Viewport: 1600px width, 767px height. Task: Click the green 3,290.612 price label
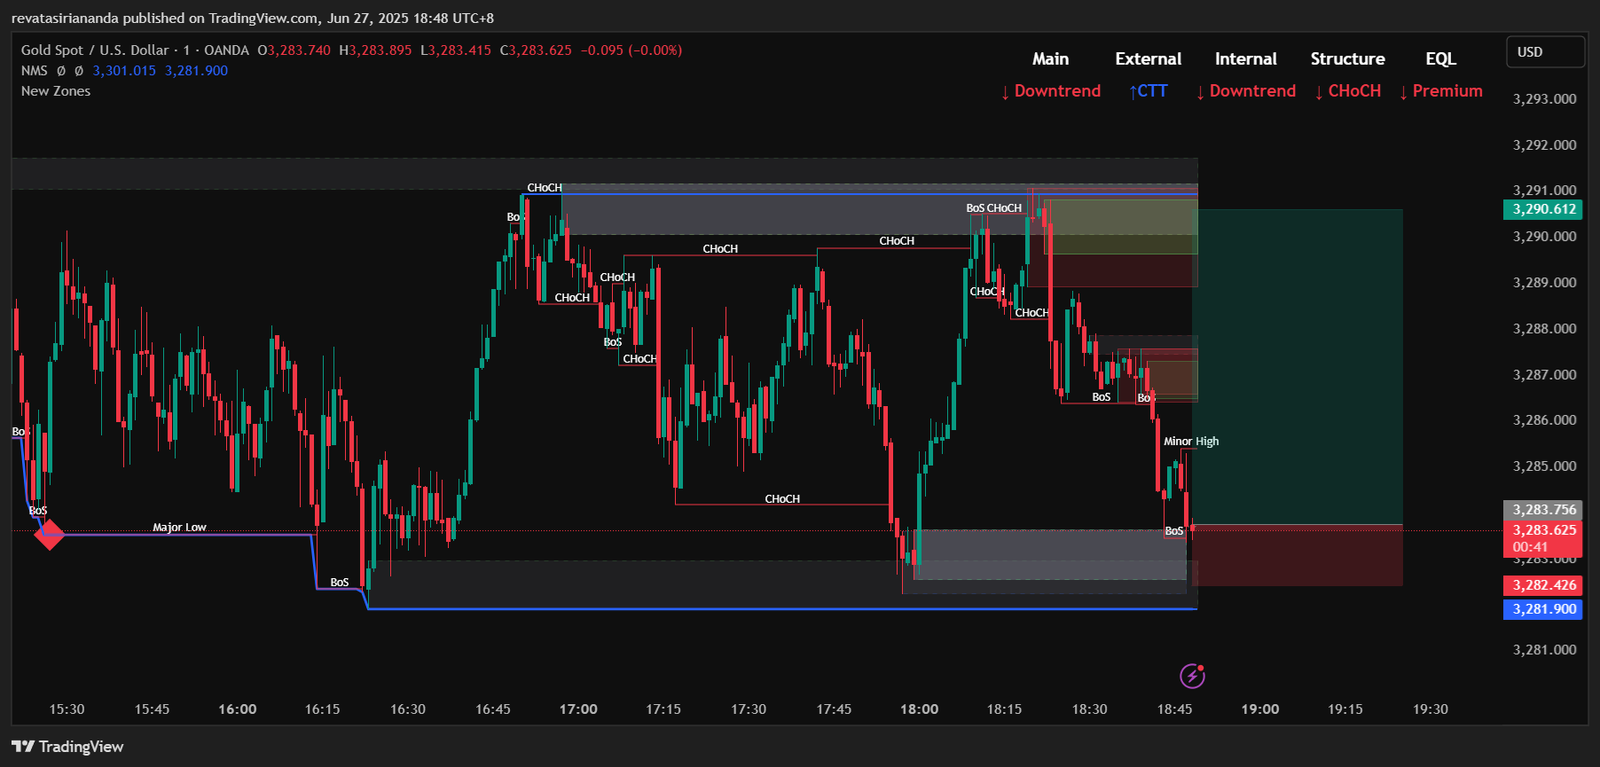point(1543,209)
